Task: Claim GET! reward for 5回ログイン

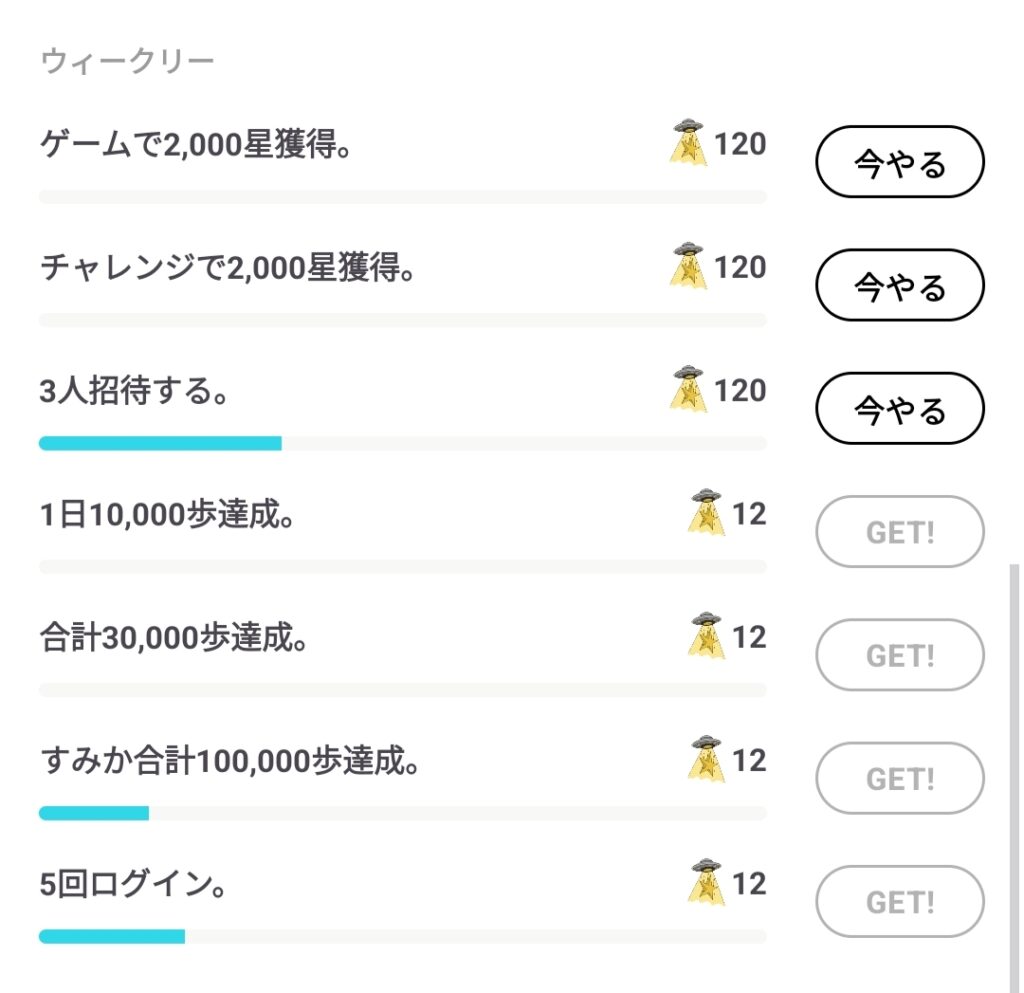Action: click(900, 902)
